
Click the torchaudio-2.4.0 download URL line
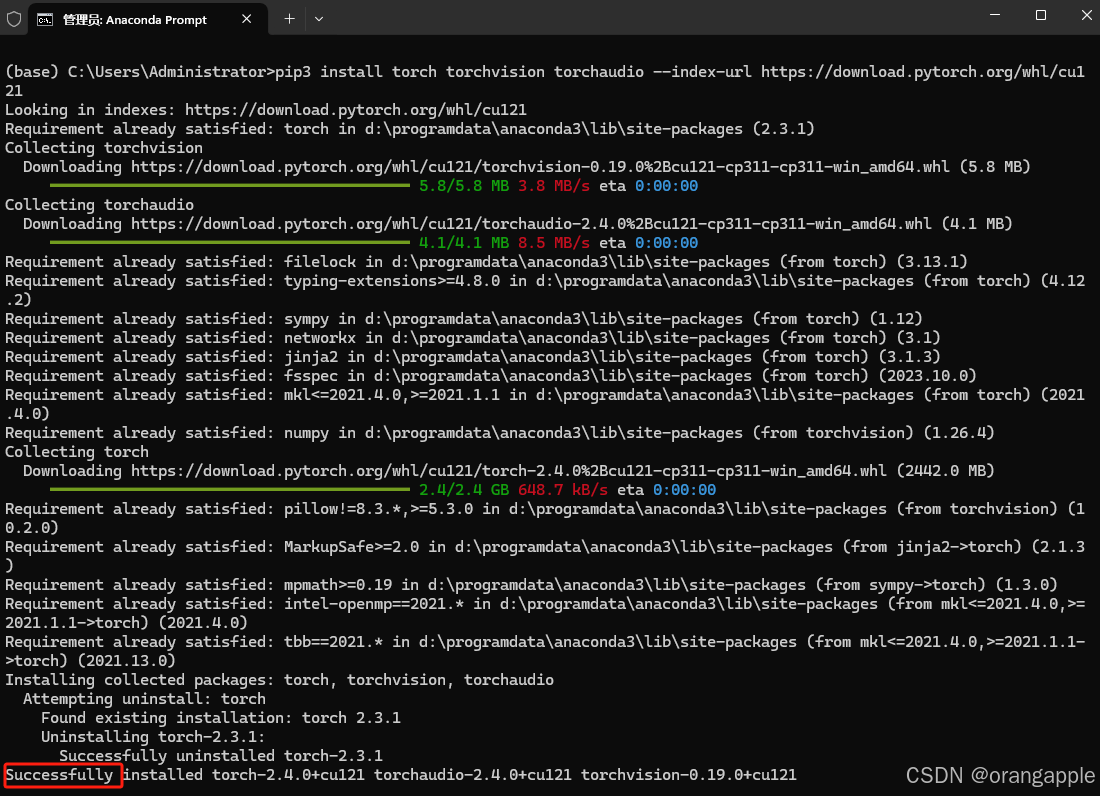click(x=518, y=224)
